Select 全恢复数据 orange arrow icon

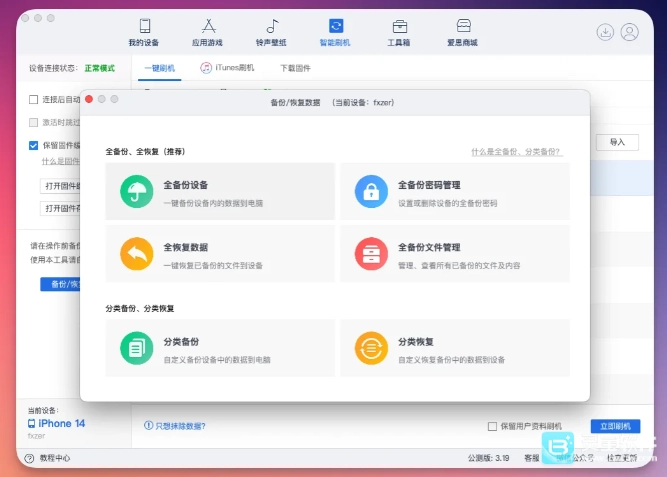pos(136,254)
